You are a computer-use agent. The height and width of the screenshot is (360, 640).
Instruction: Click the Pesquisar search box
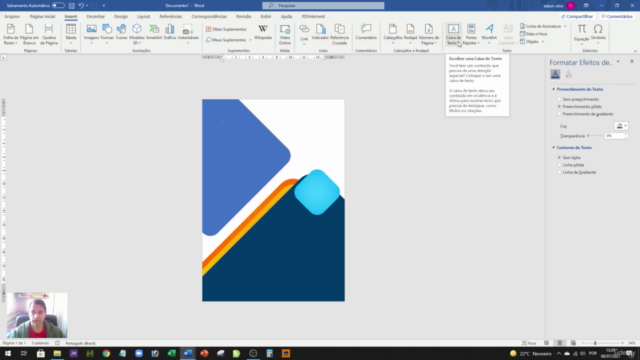tap(323, 6)
